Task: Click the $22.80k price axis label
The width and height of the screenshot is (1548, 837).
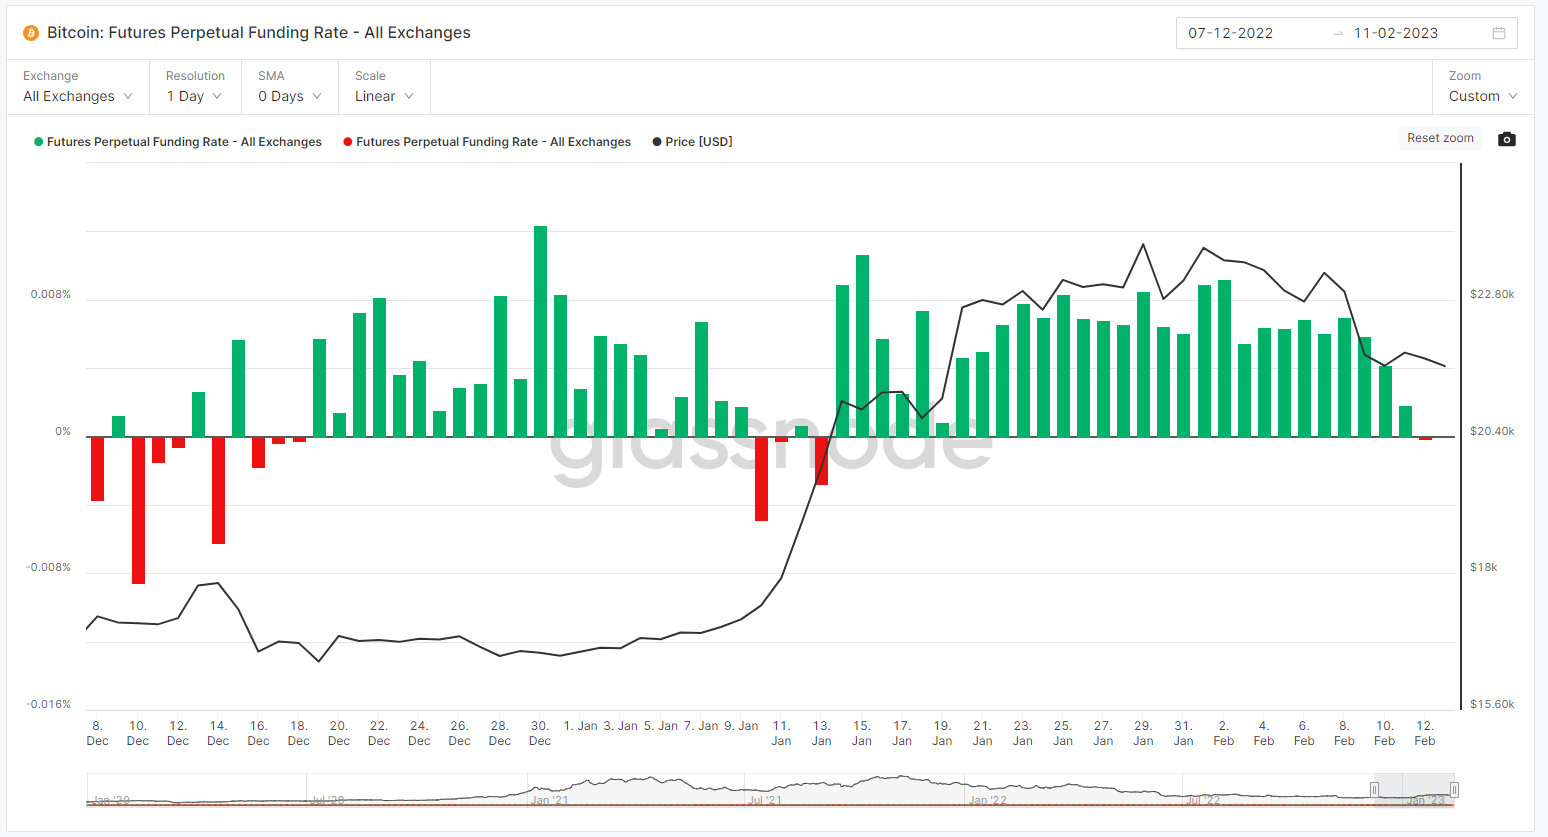Action: (x=1492, y=295)
